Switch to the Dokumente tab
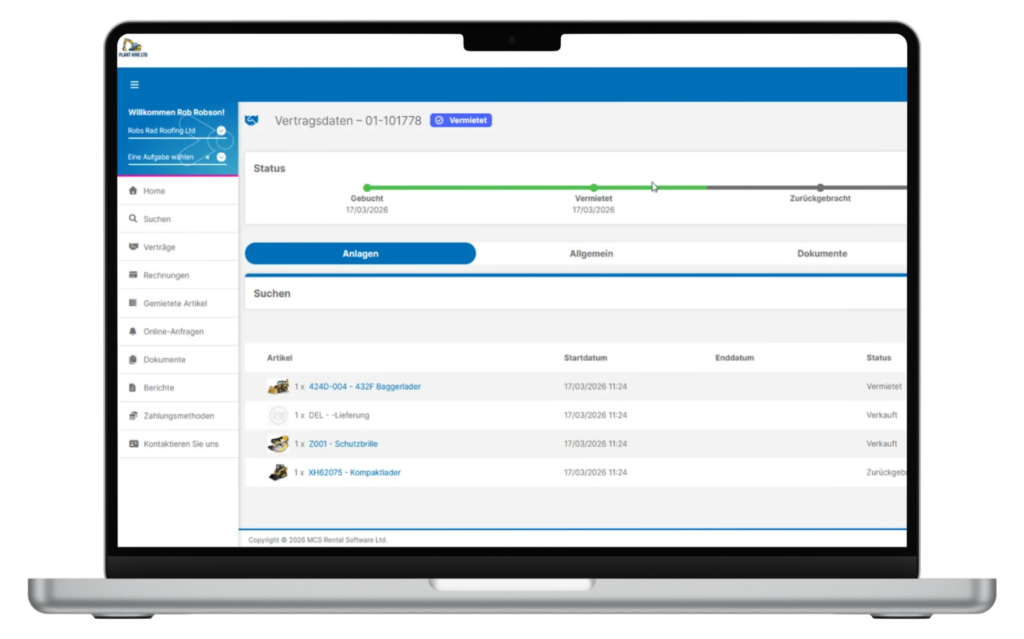This screenshot has width=1024, height=639. pyautogui.click(x=822, y=254)
